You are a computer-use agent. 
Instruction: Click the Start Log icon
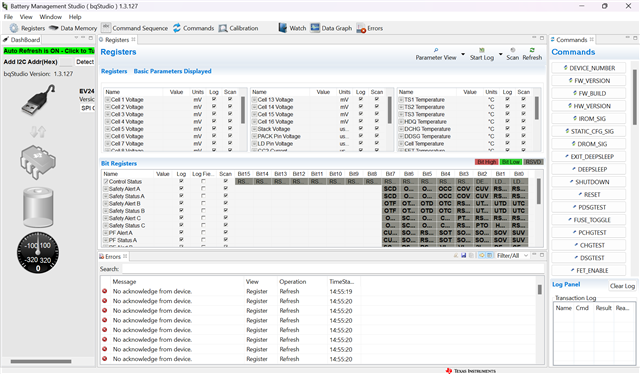(x=482, y=50)
